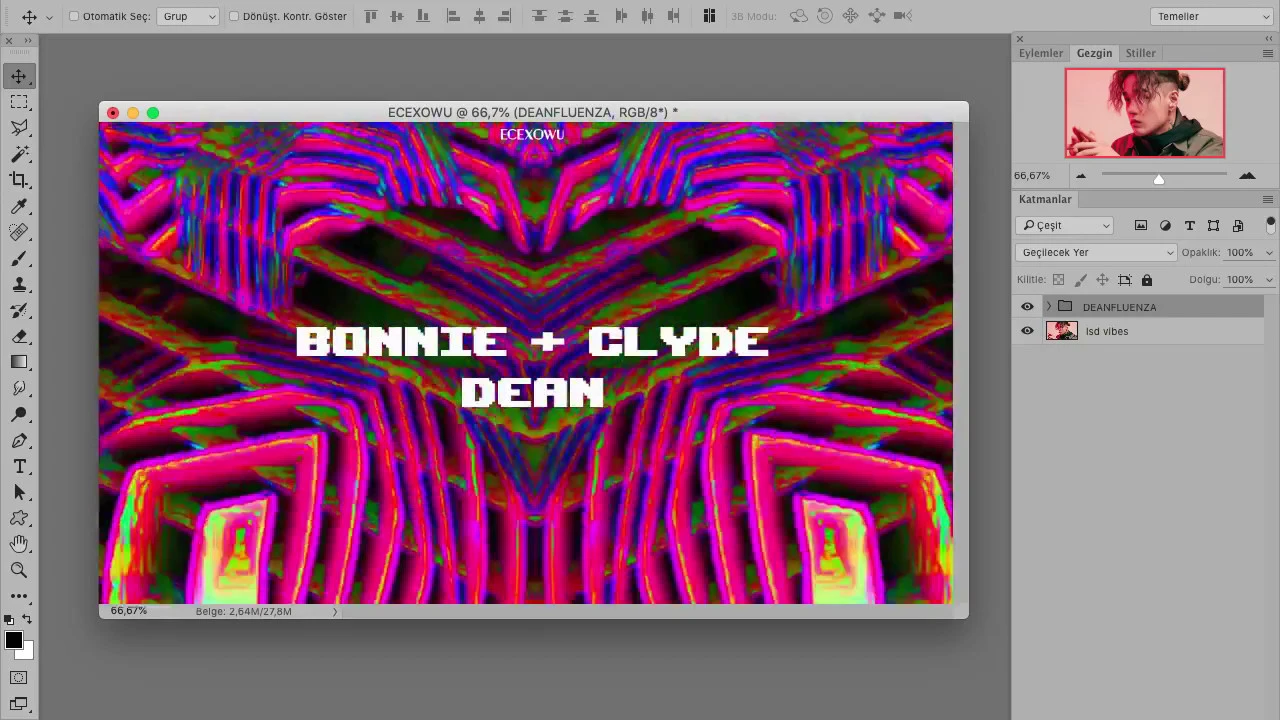1280x720 pixels.
Task: Select the Eyedropper tool
Action: (19, 206)
